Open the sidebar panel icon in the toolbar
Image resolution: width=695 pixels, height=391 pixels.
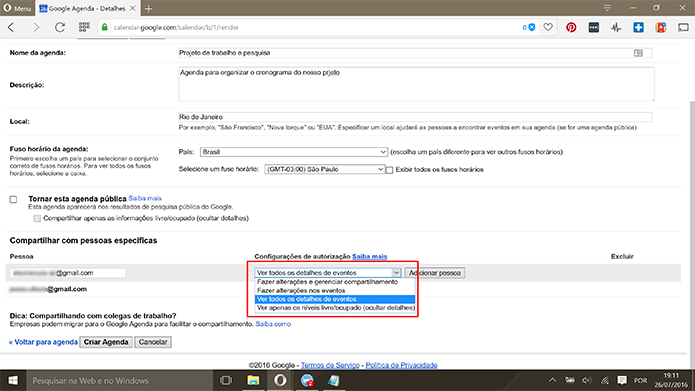(683, 27)
